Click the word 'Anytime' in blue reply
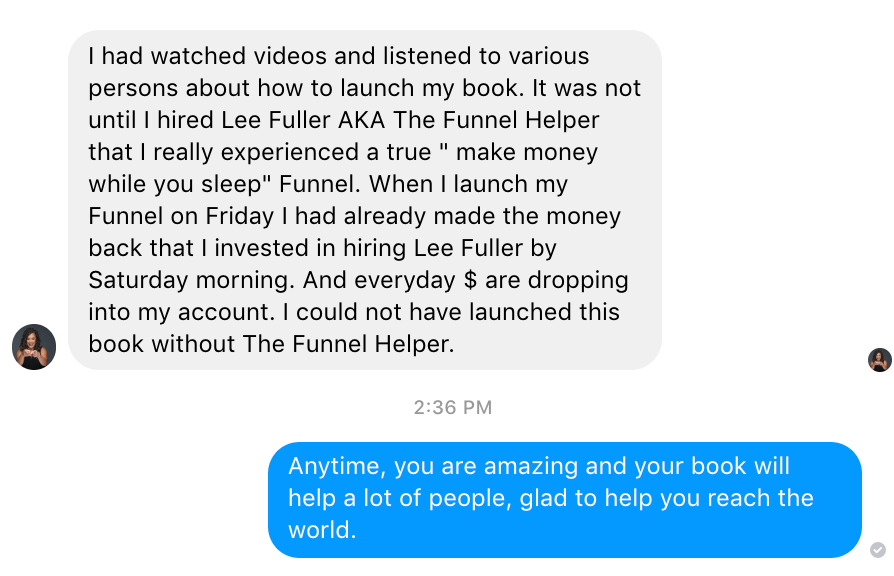The height and width of the screenshot is (576, 894). point(337,466)
